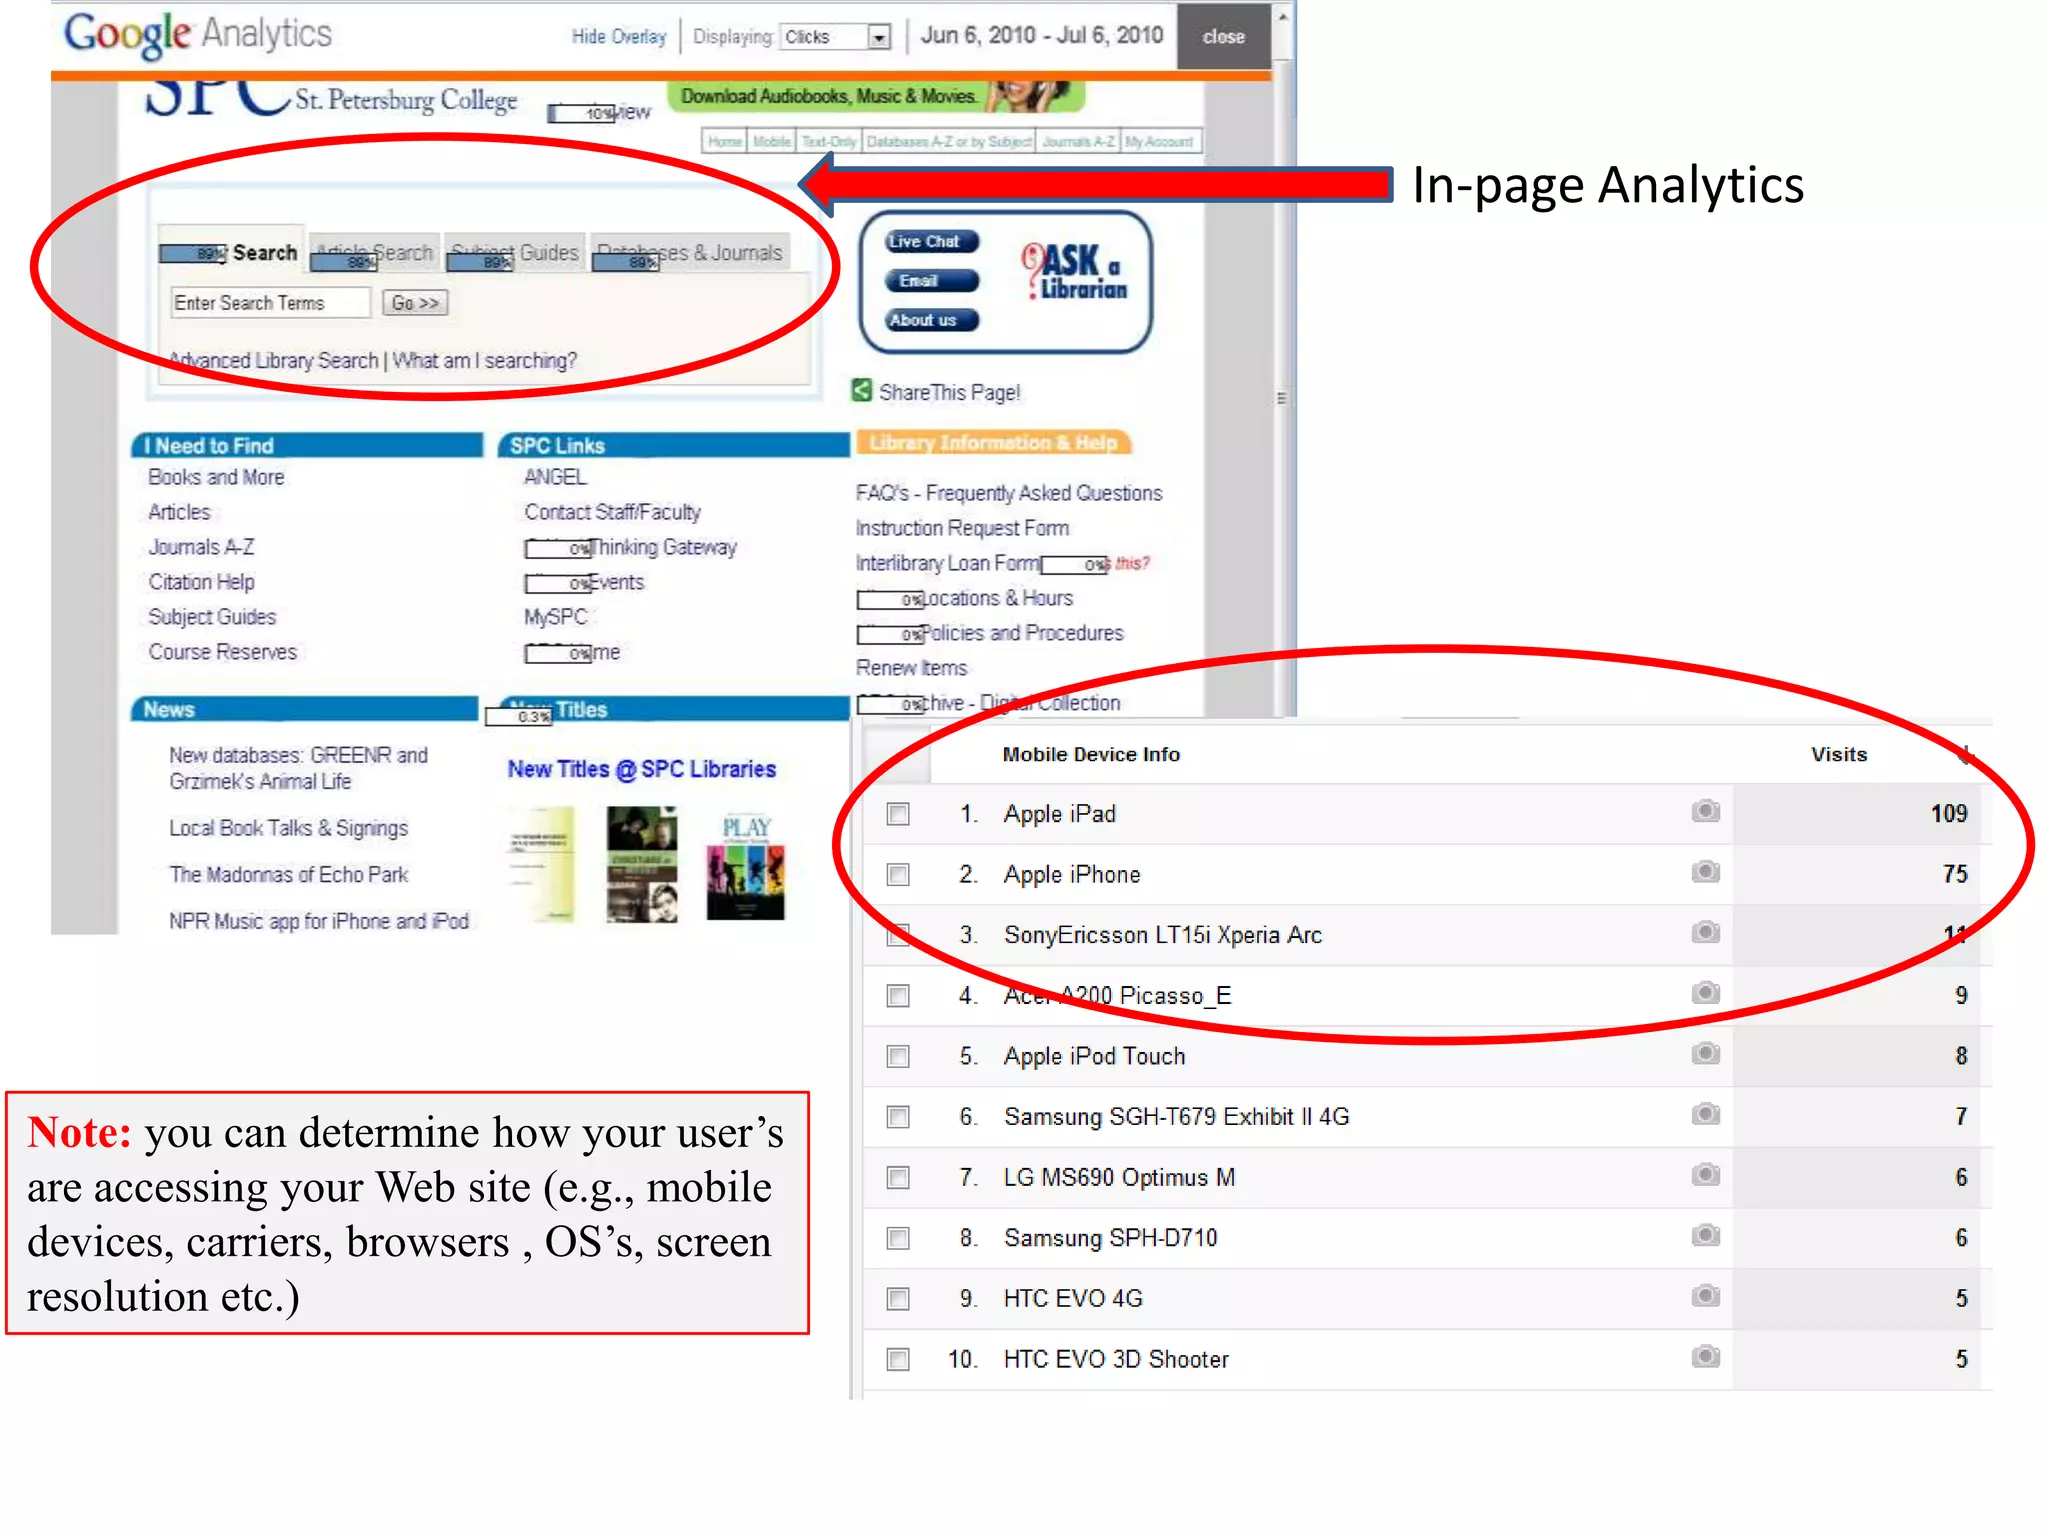The width and height of the screenshot is (2048, 1536).
Task: Open the Instruction Request Form link
Action: point(962,528)
